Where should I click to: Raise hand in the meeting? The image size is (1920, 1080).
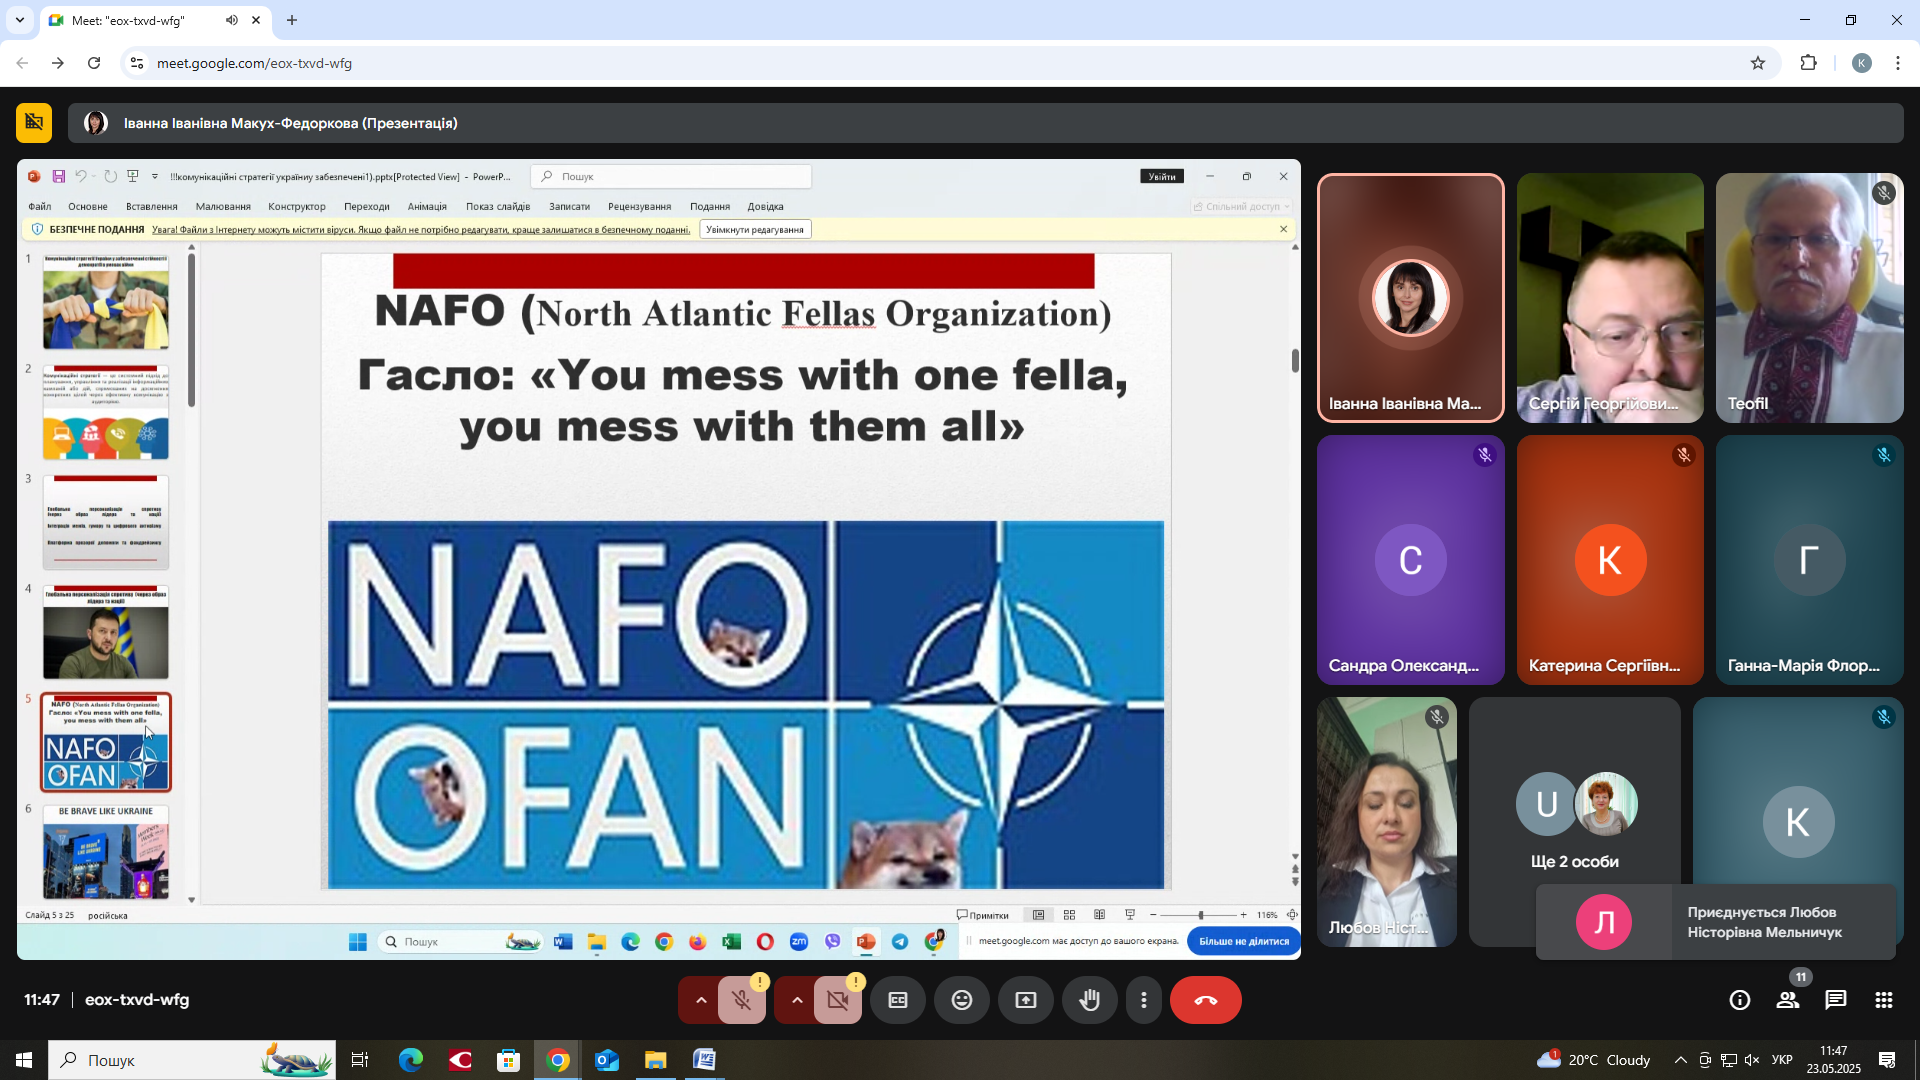pyautogui.click(x=1090, y=1000)
